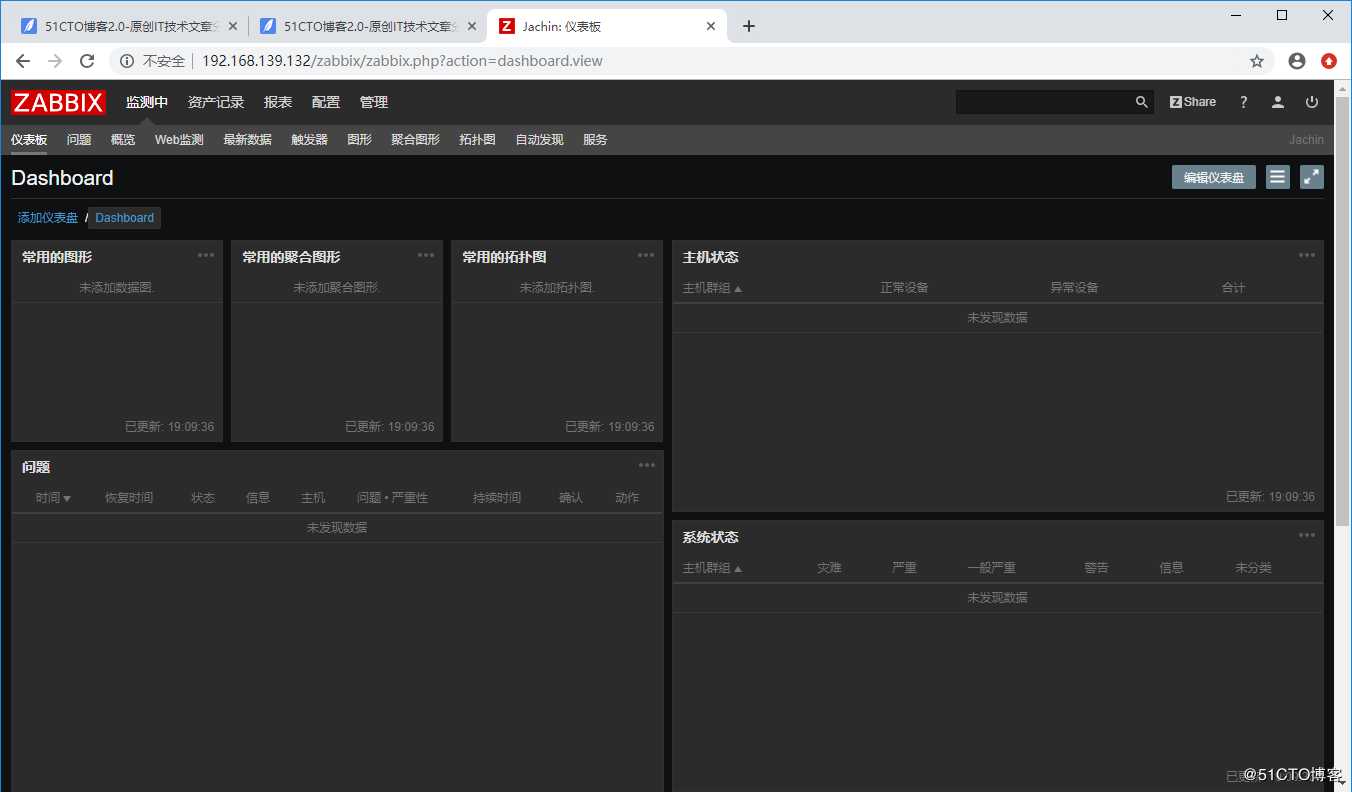Close the Jachin: 仪表板 tab
Image resolution: width=1352 pixels, height=792 pixels.
[712, 26]
